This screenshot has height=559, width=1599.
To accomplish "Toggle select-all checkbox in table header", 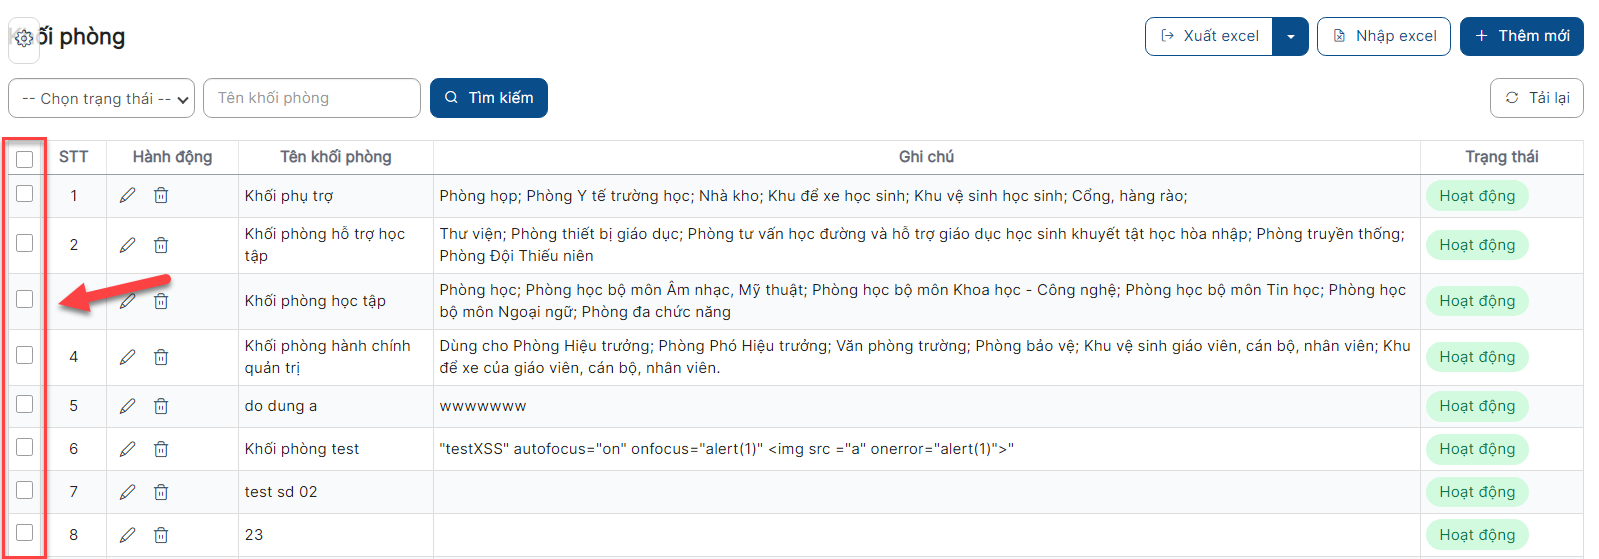I will (25, 159).
